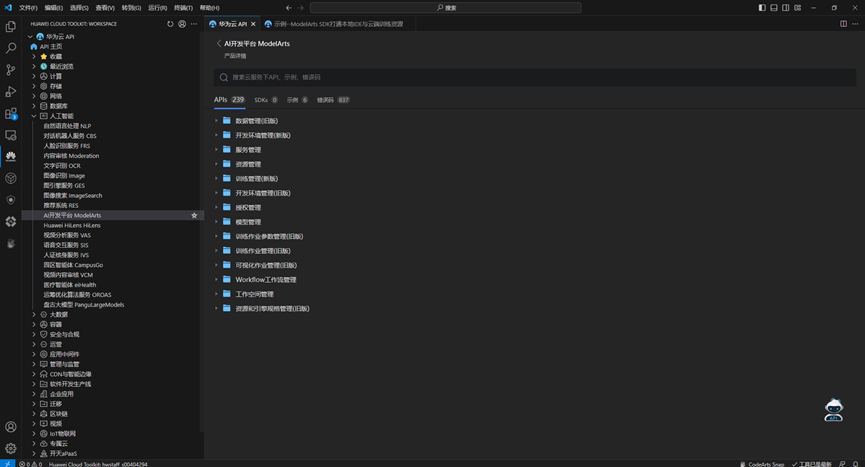Click the split editor icon
Screen dimensions: 865x467
tap(843, 24)
